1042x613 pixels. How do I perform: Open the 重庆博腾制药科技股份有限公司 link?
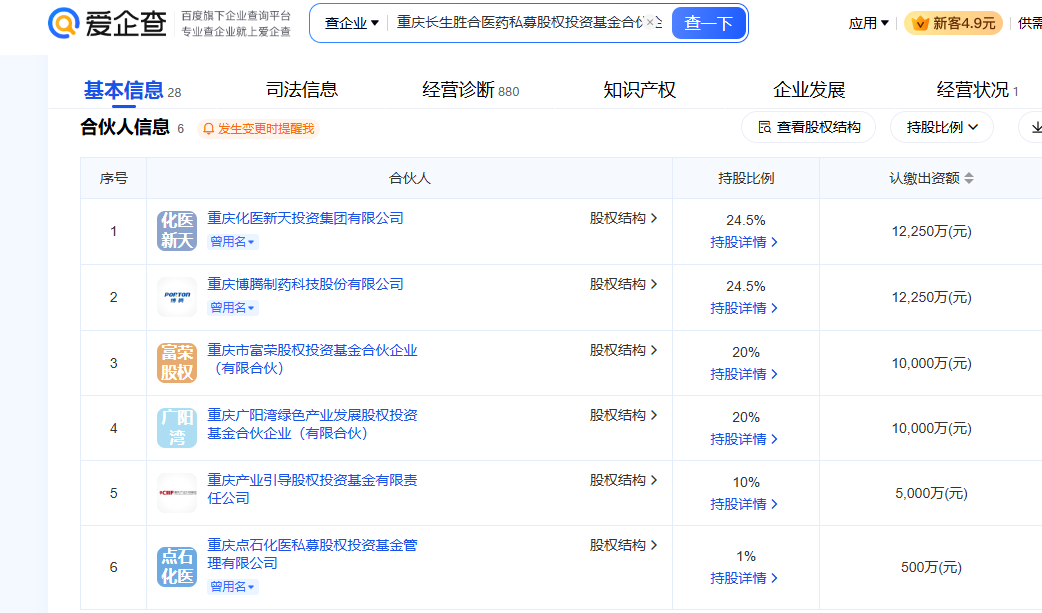[305, 284]
